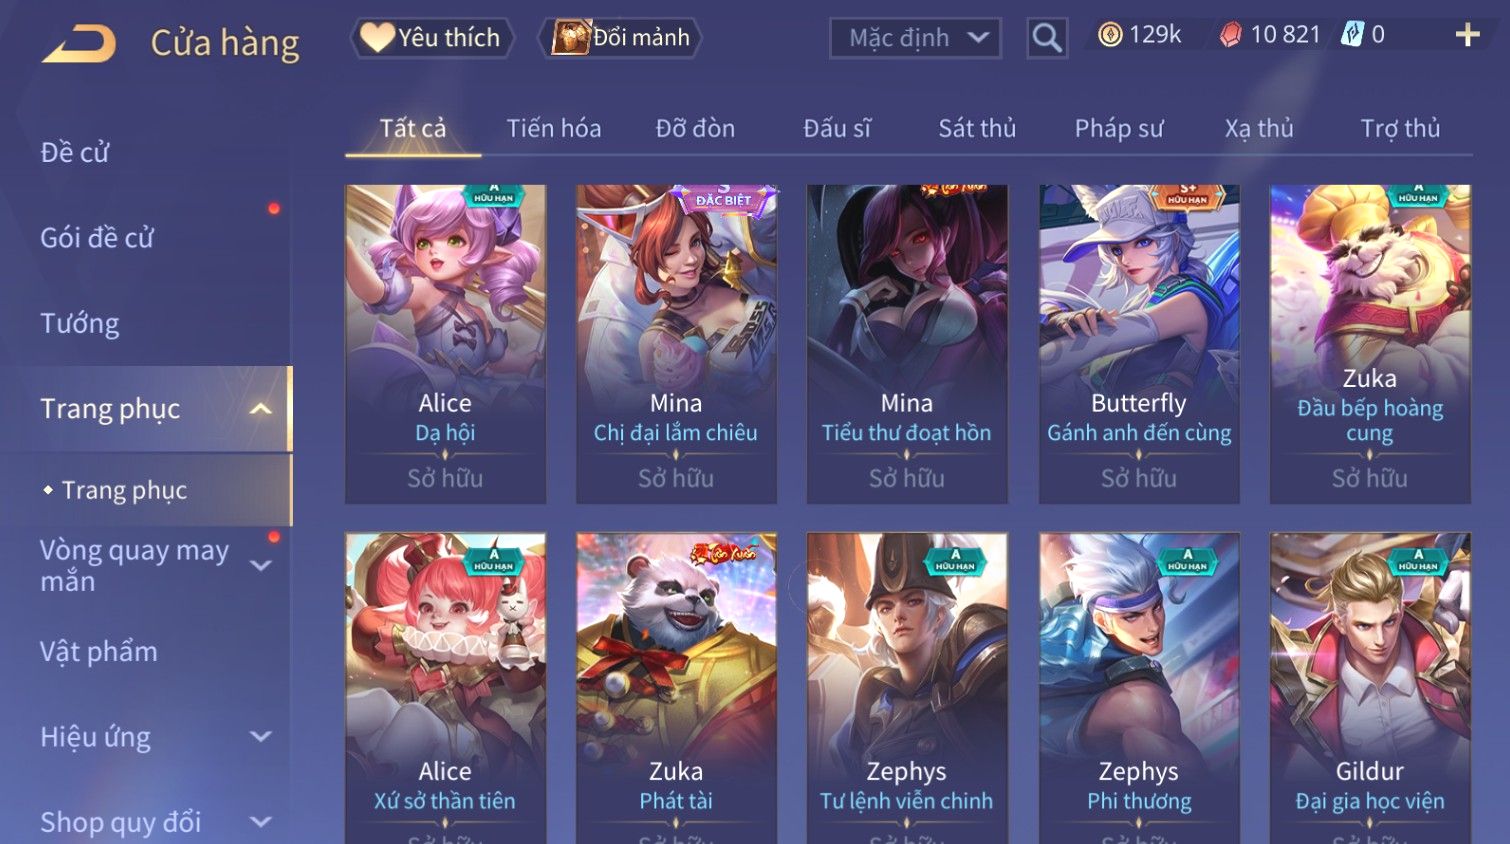Open Tướng in the sidebar

pos(80,324)
